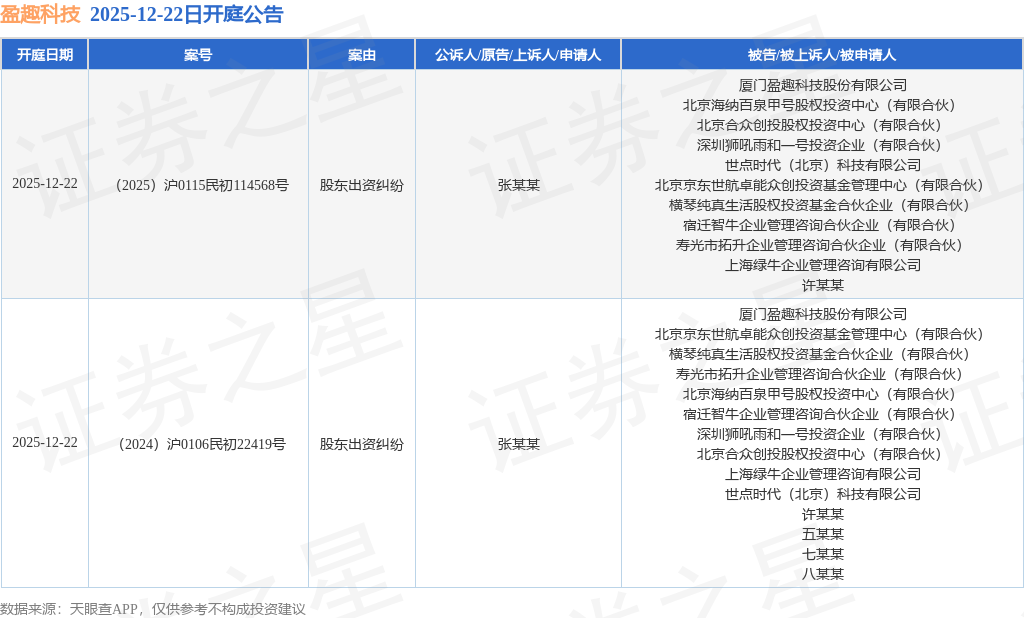Click date cell in the 沪0115民初114568号 row
The image size is (1024, 618).
pyautogui.click(x=44, y=184)
